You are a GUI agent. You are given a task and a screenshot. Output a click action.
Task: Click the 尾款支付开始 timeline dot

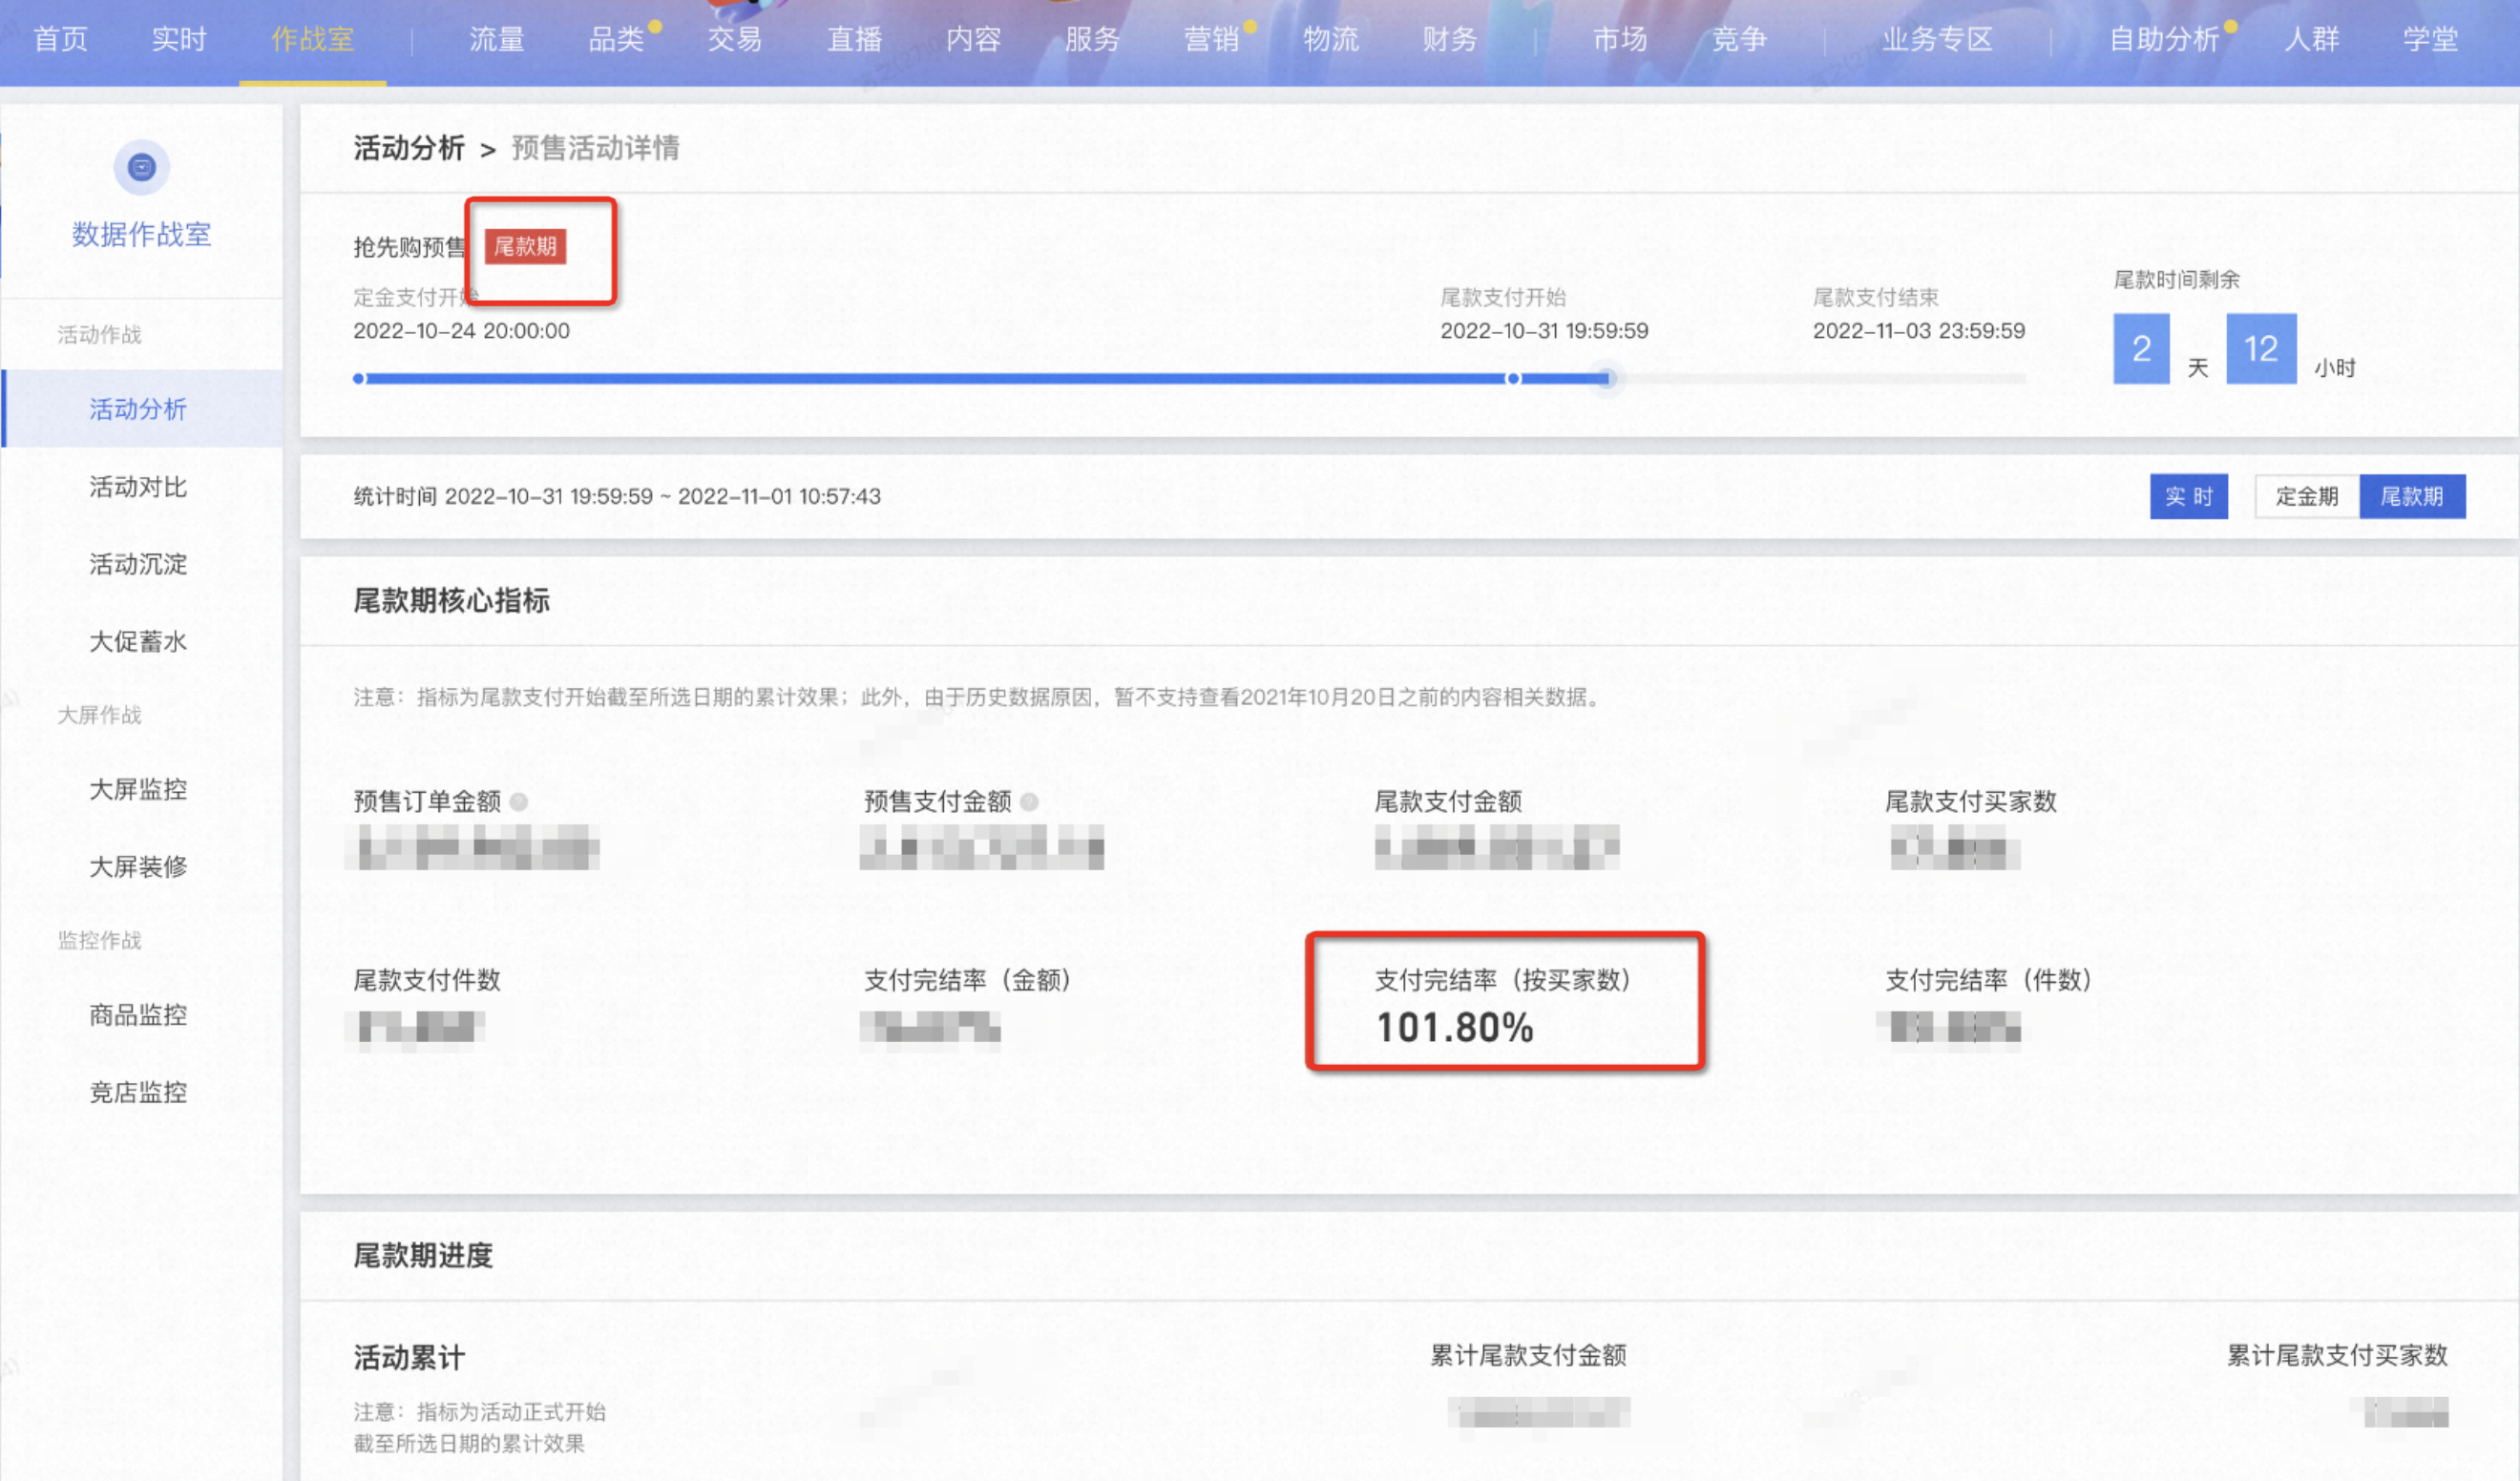[1513, 378]
